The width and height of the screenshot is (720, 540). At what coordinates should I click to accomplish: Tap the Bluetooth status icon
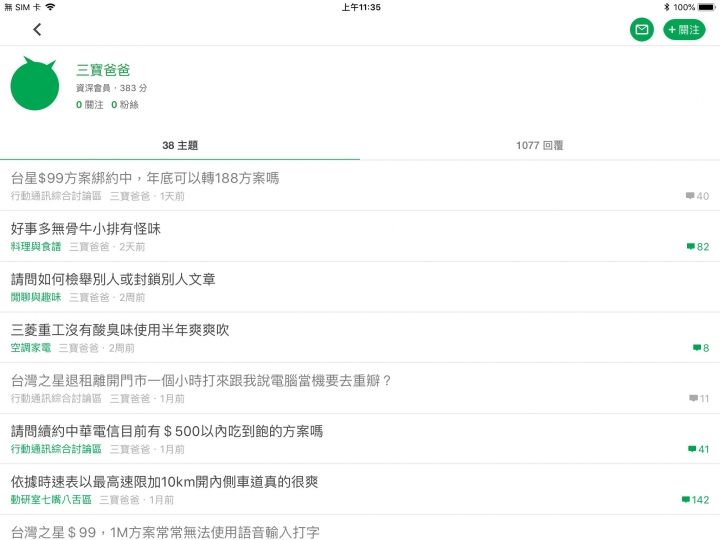click(x=666, y=7)
